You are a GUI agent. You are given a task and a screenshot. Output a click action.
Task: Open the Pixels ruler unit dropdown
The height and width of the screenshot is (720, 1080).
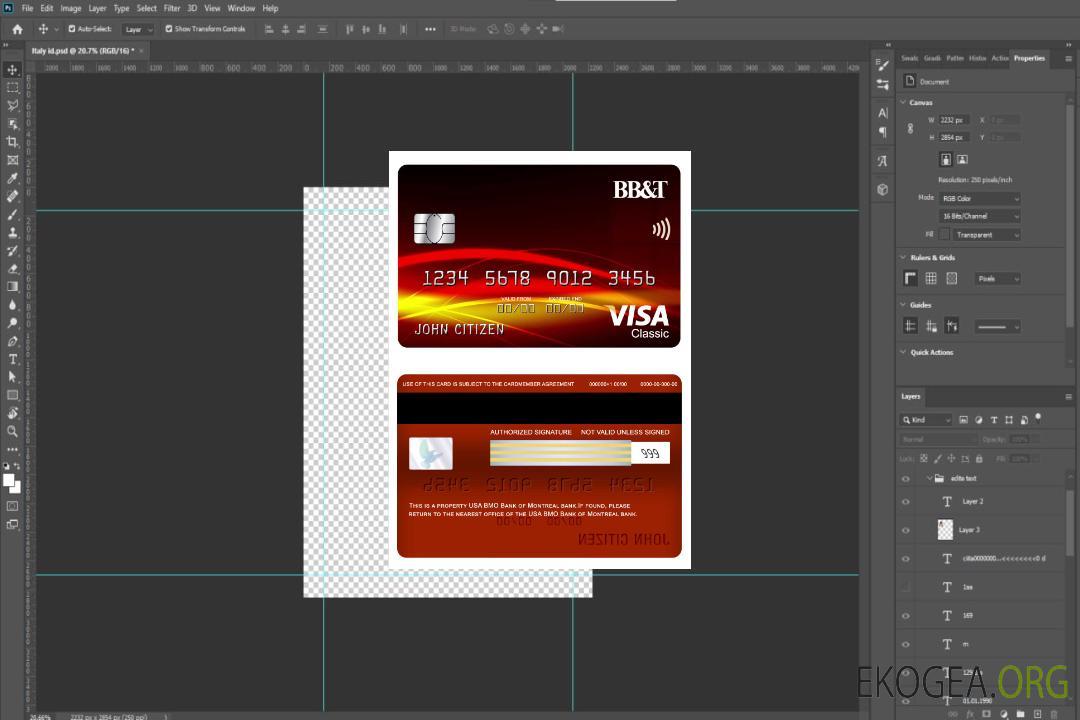[998, 278]
